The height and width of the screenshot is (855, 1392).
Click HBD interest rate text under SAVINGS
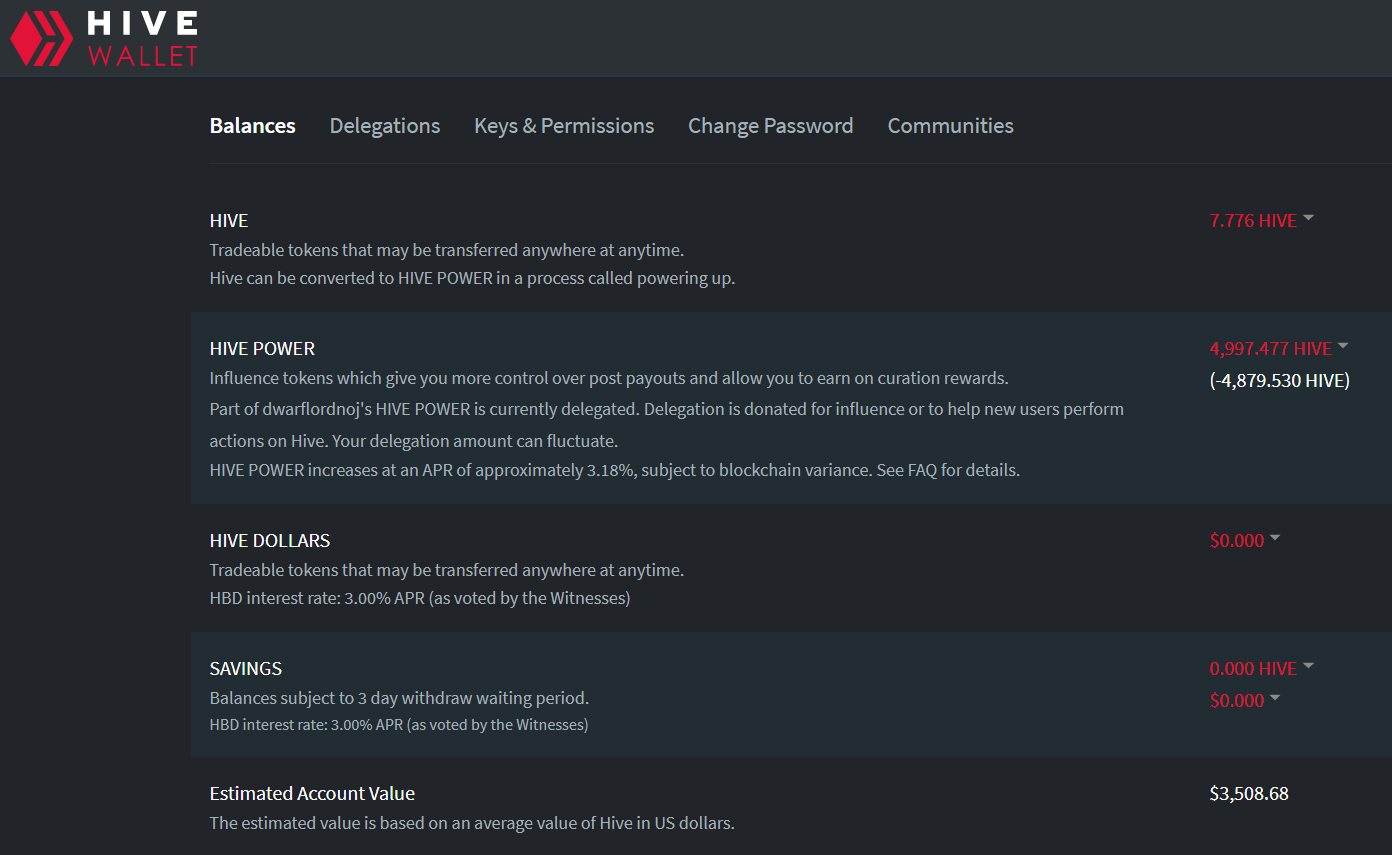coord(399,725)
